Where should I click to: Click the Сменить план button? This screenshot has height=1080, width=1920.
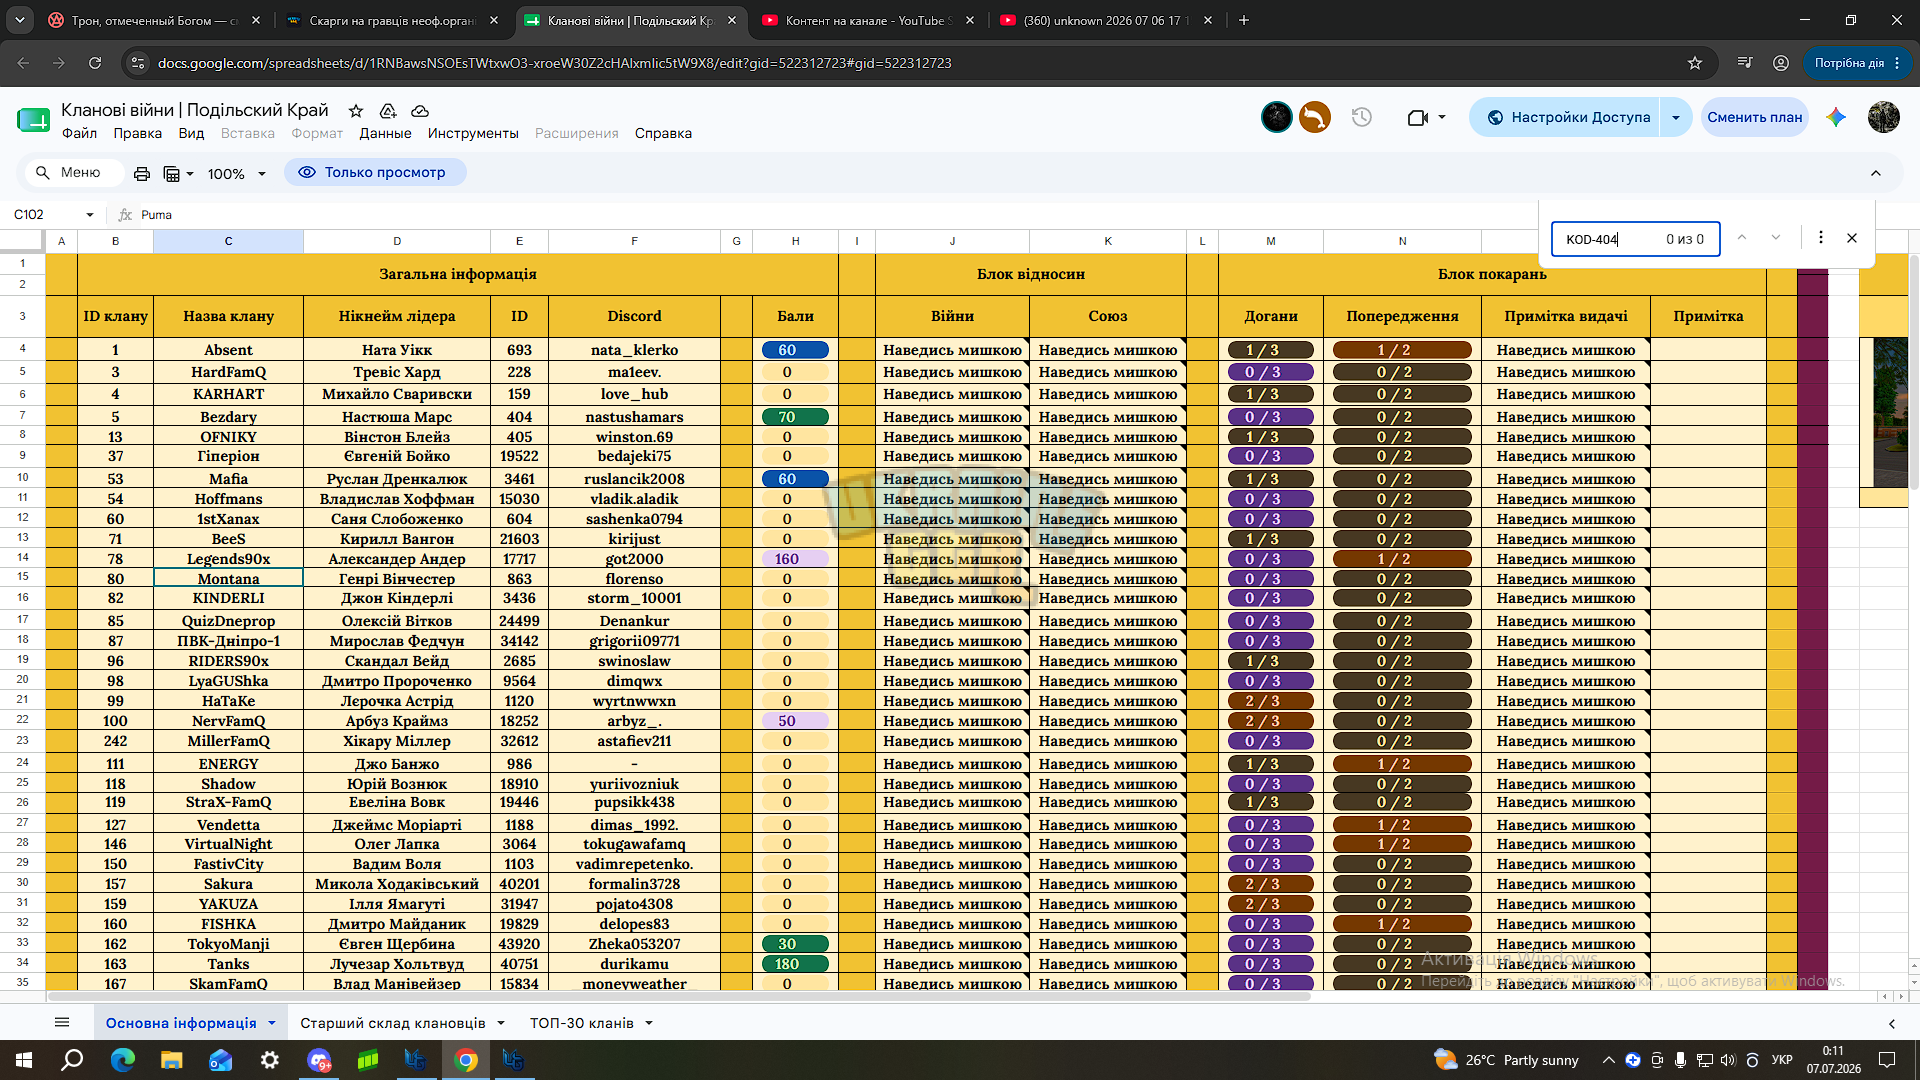(1755, 117)
